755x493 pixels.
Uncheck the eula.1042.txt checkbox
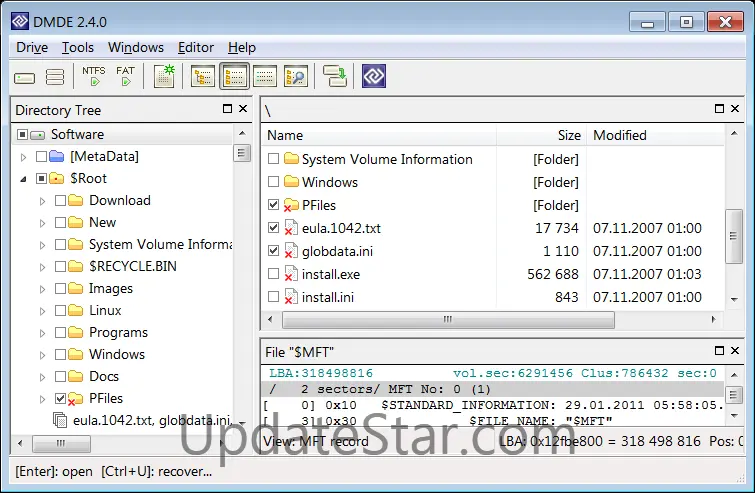click(x=273, y=227)
